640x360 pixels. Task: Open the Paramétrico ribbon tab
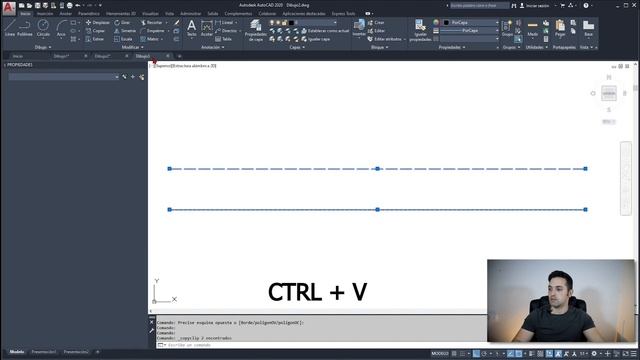pos(89,13)
